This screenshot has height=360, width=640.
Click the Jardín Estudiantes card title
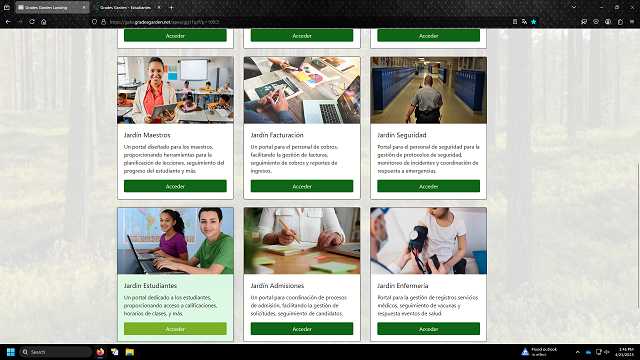click(x=150, y=286)
